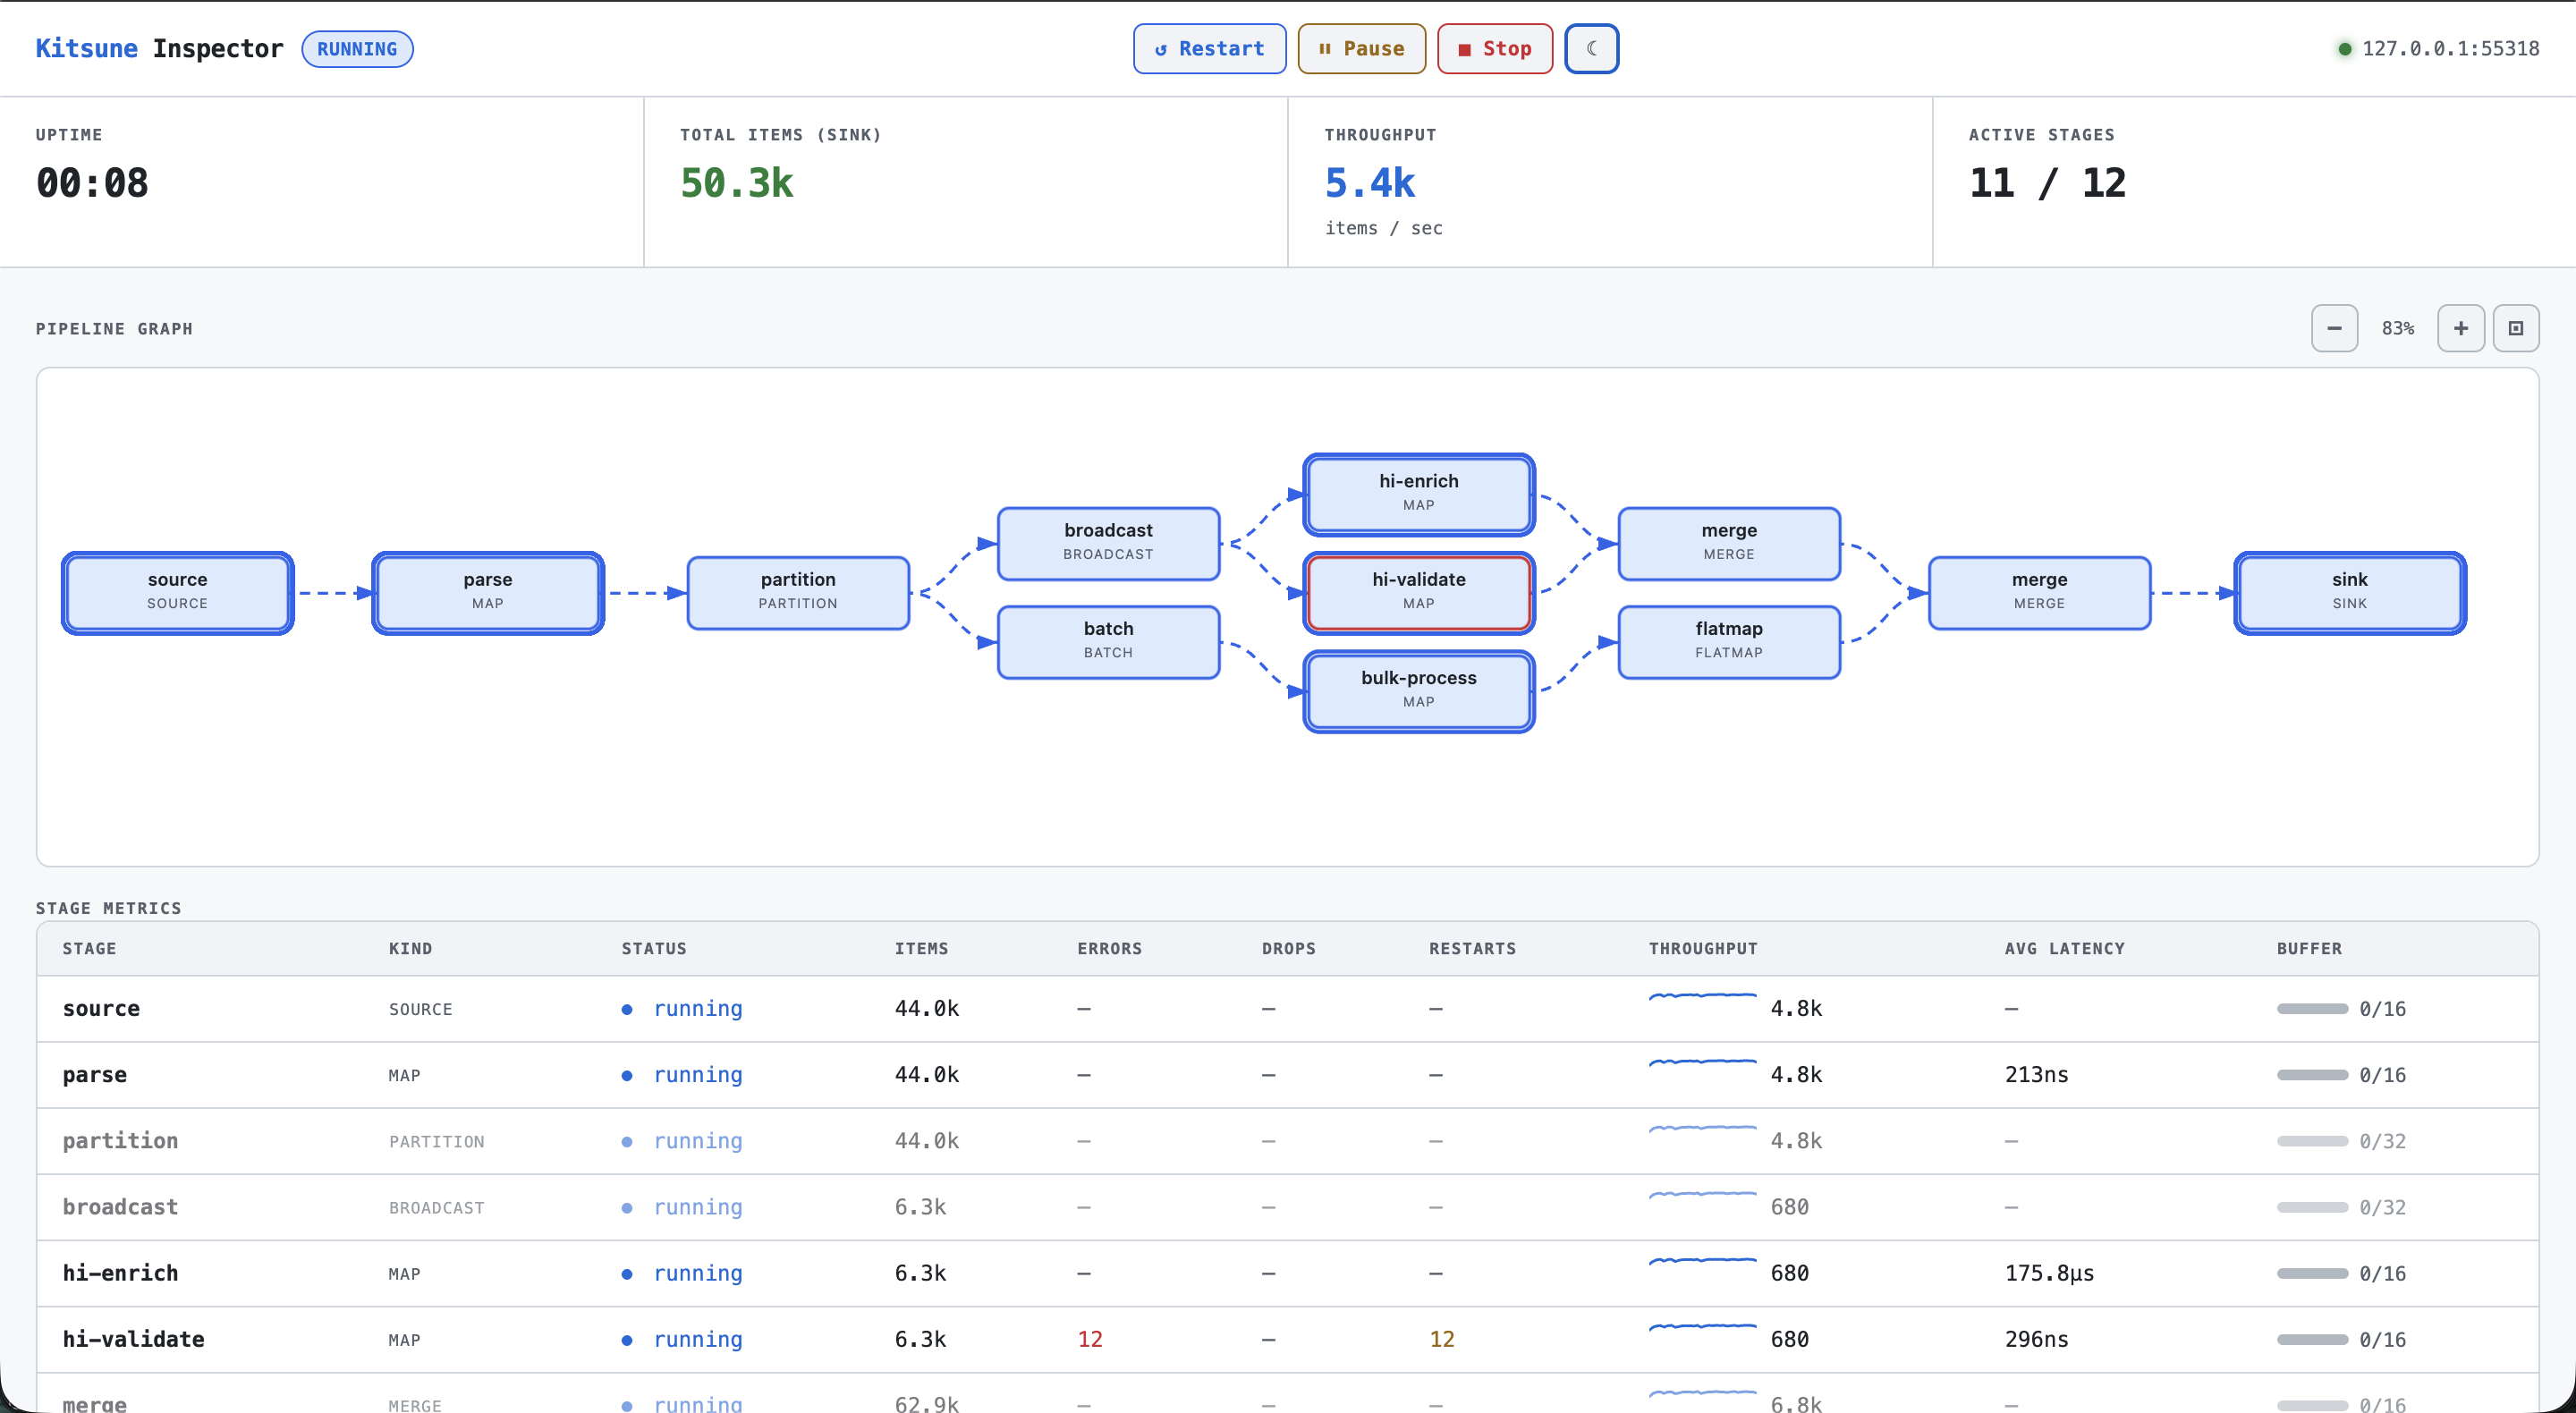
Task: Expand the partition stage status entry
Action: pyautogui.click(x=698, y=1140)
